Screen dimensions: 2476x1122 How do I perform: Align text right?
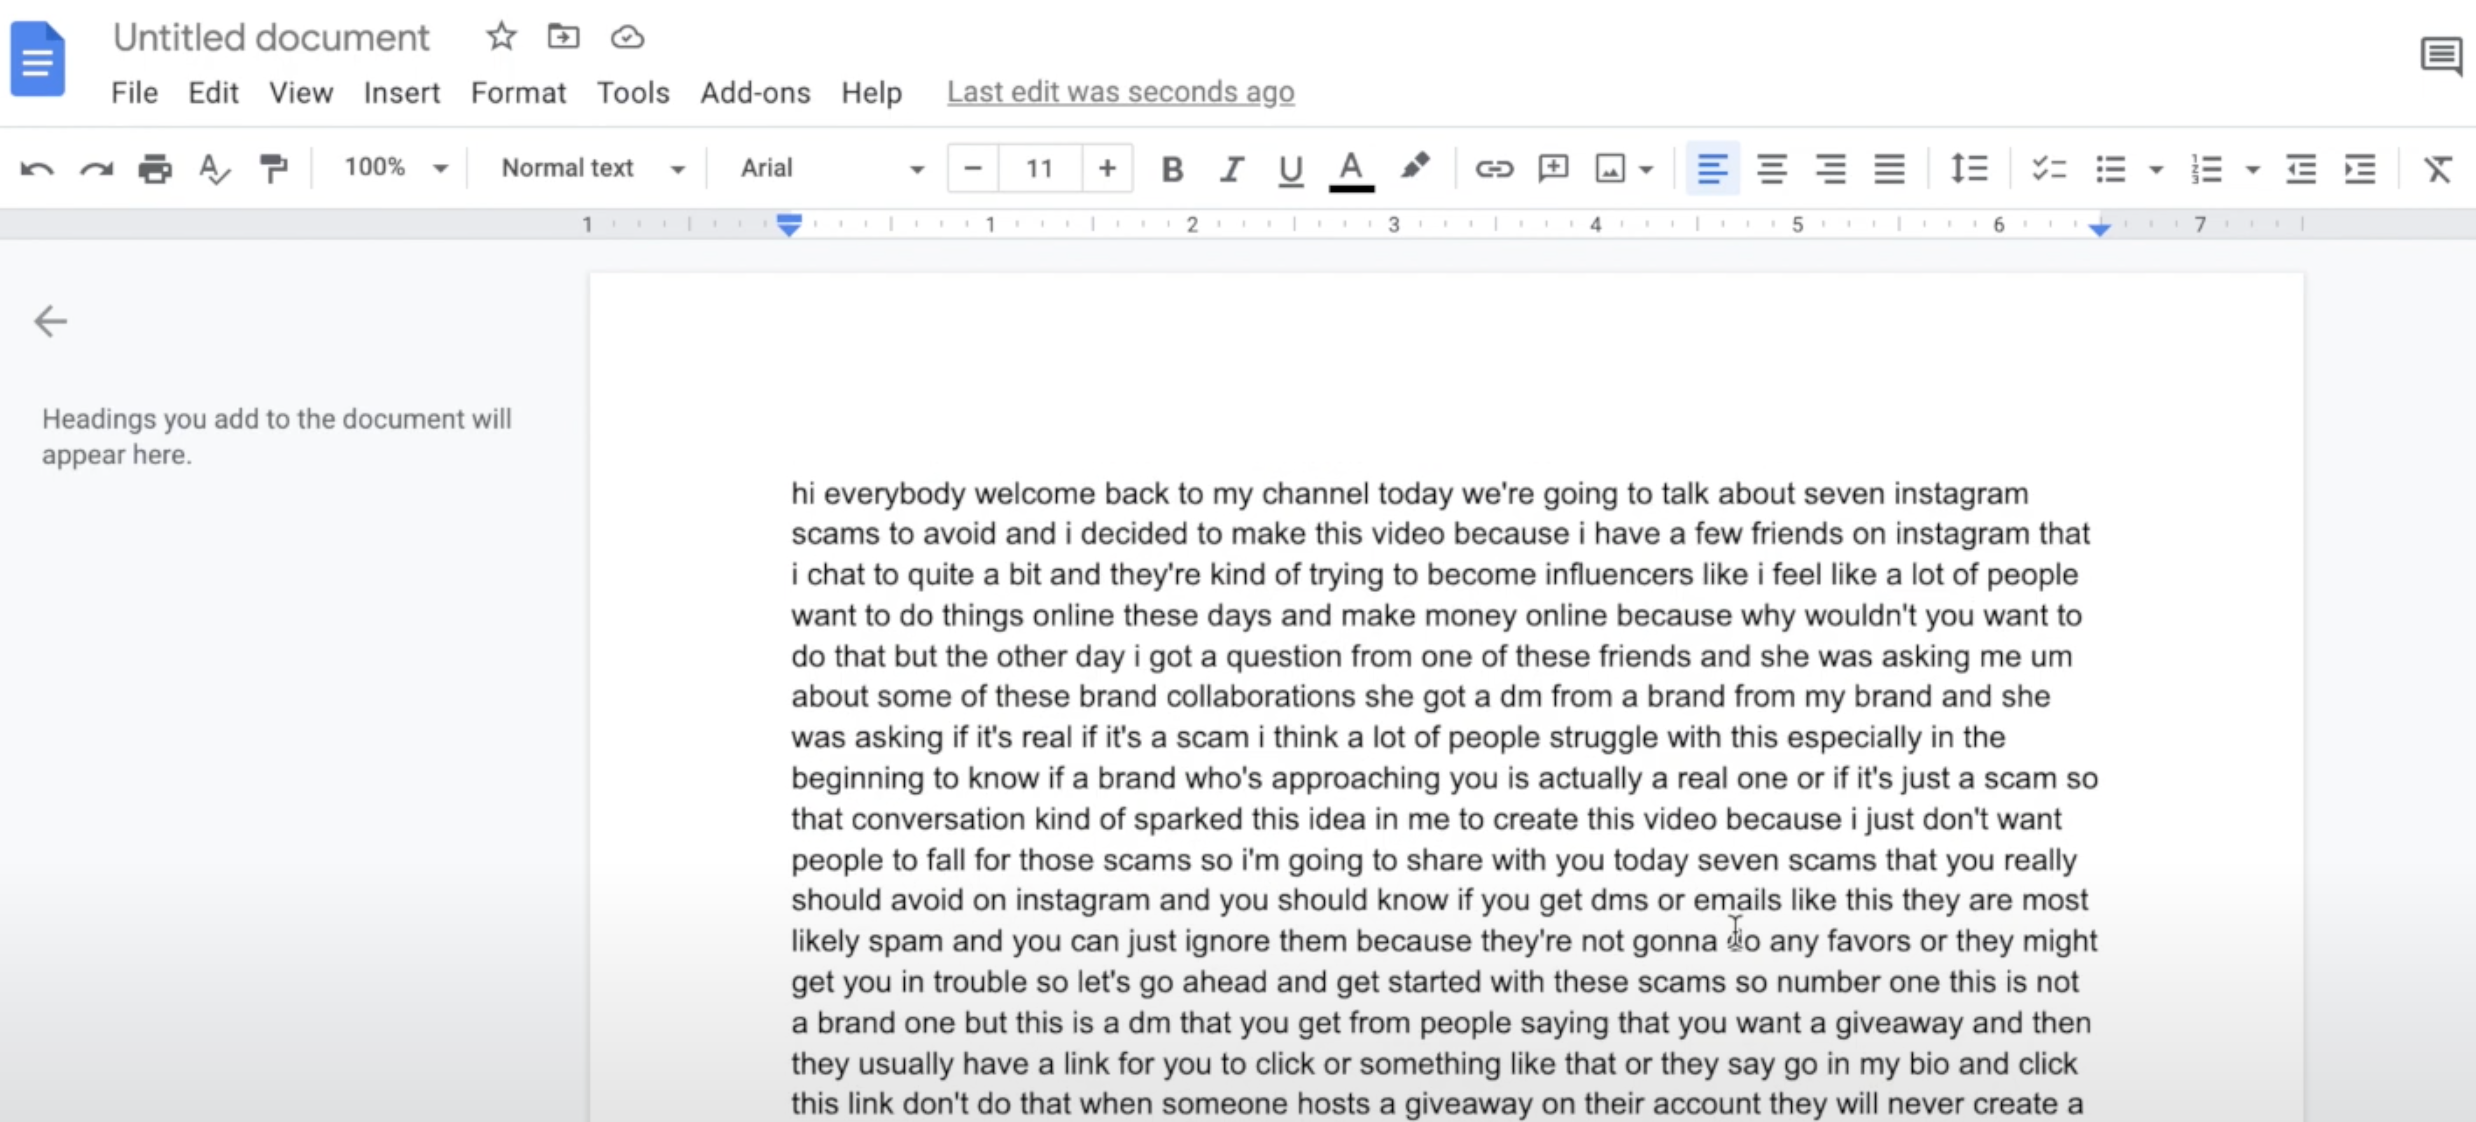1831,168
